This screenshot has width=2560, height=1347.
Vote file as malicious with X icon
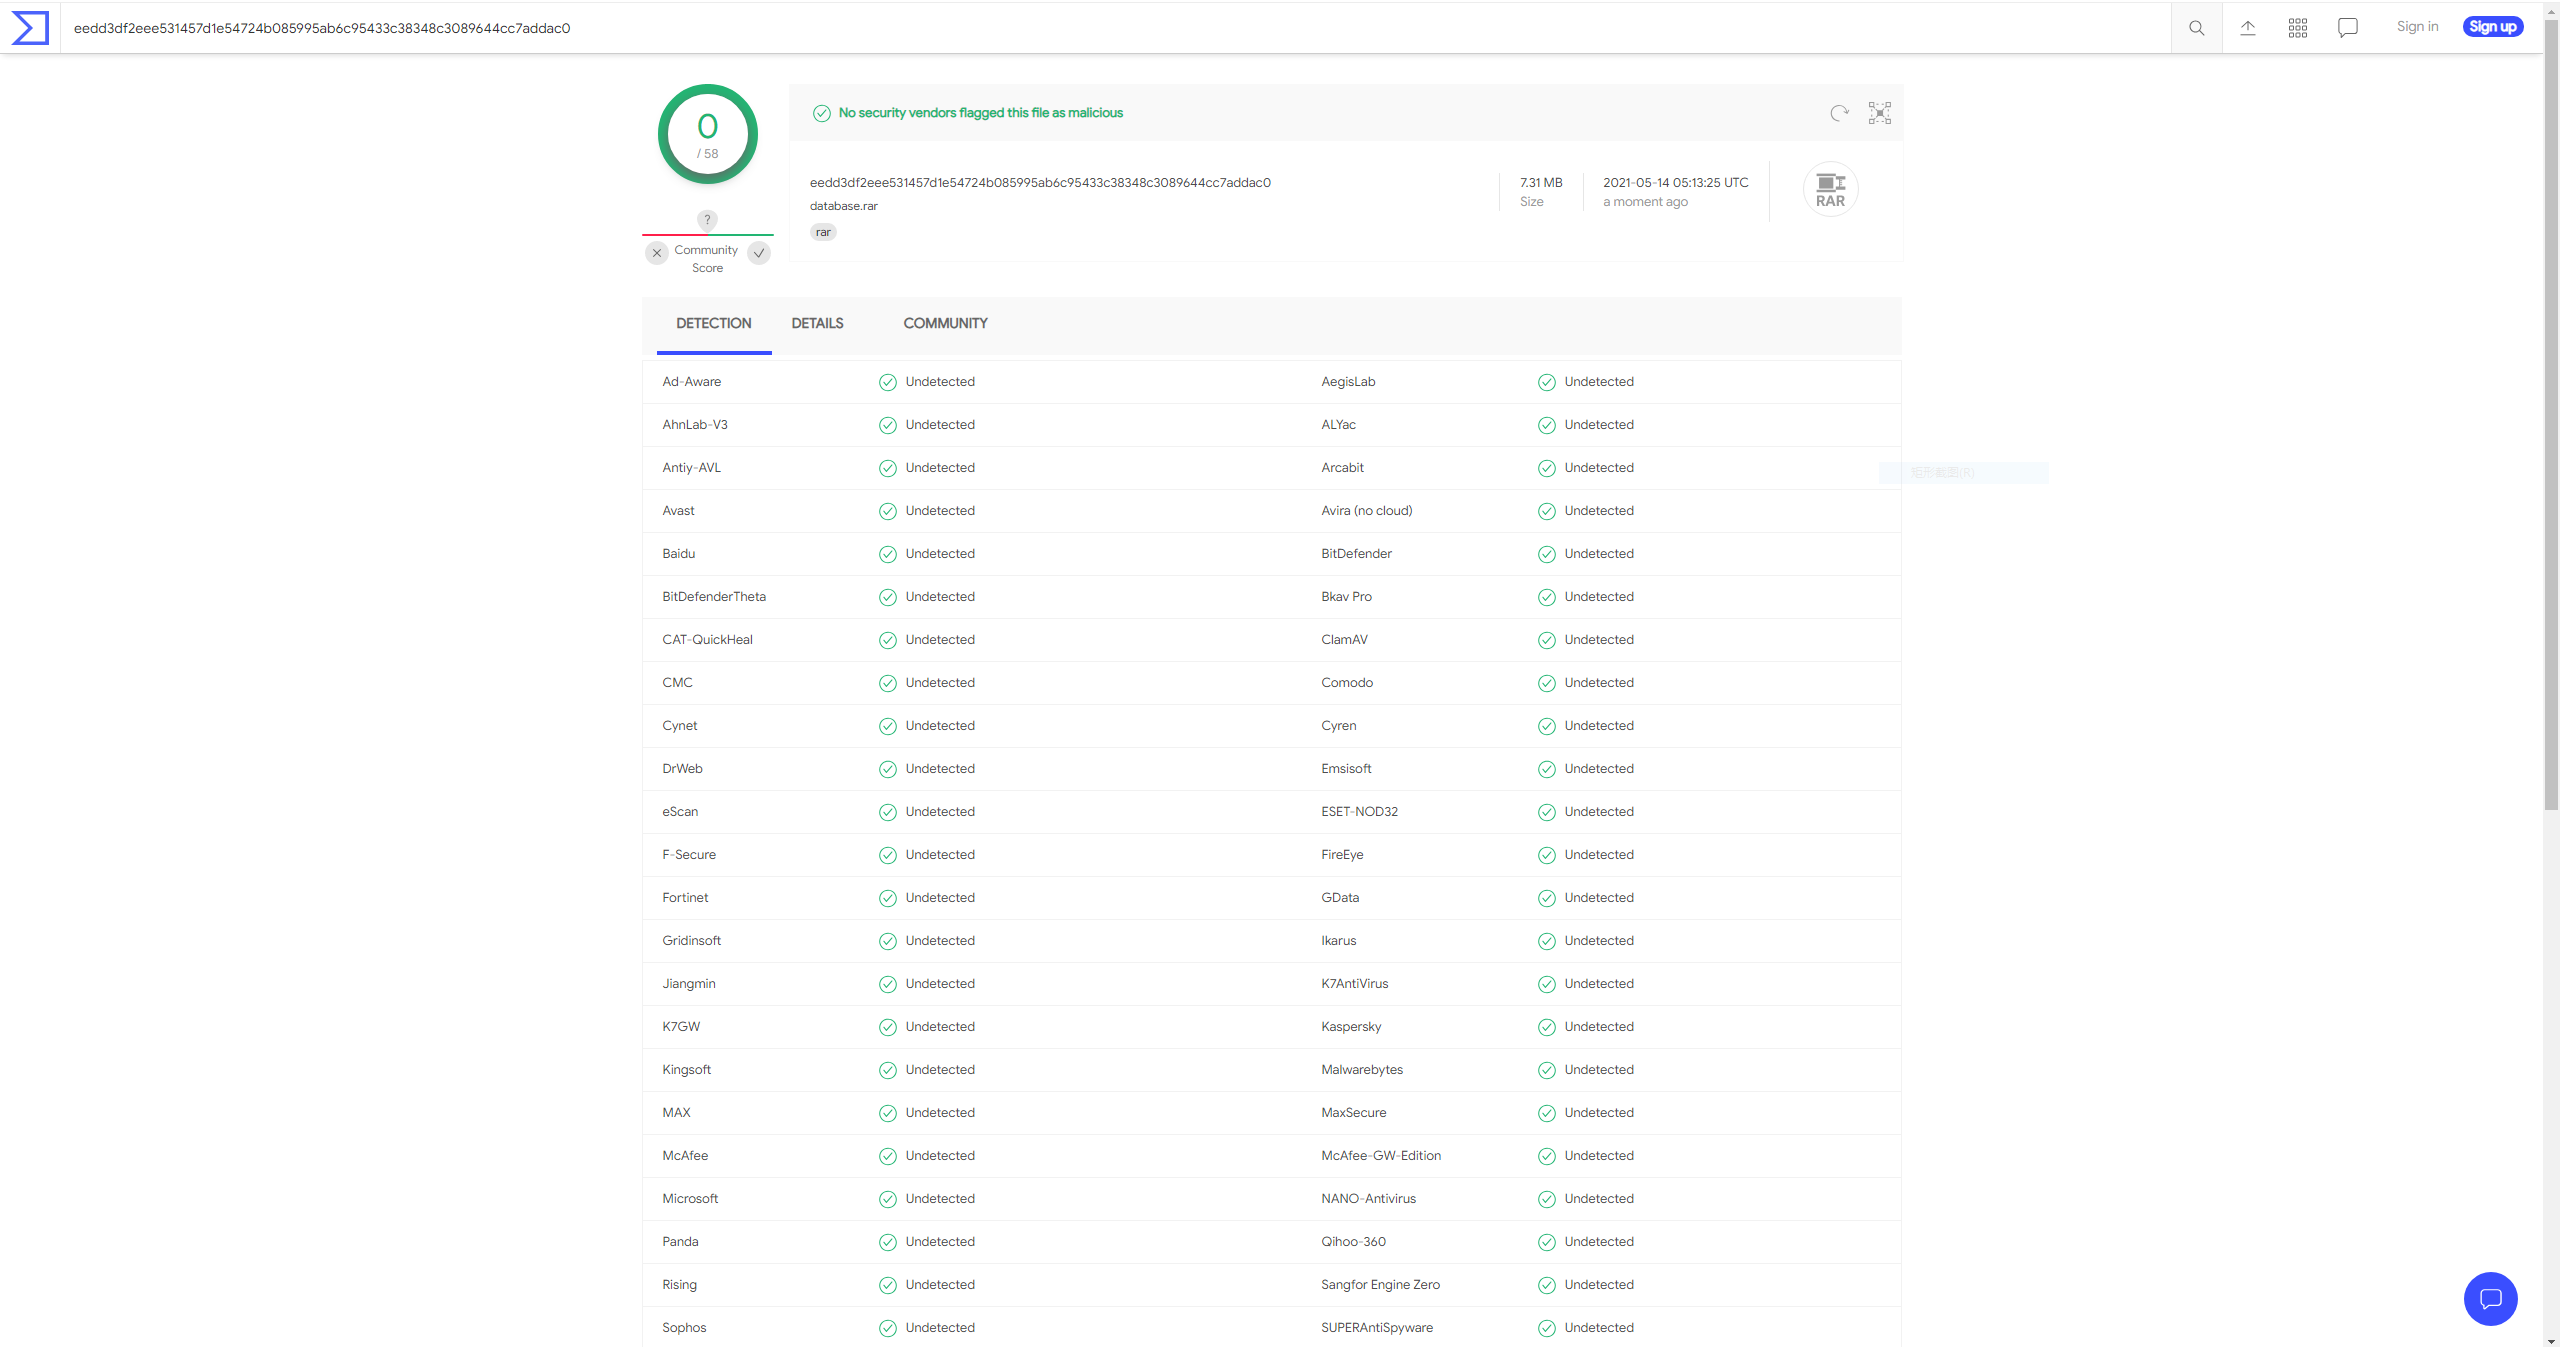point(657,253)
